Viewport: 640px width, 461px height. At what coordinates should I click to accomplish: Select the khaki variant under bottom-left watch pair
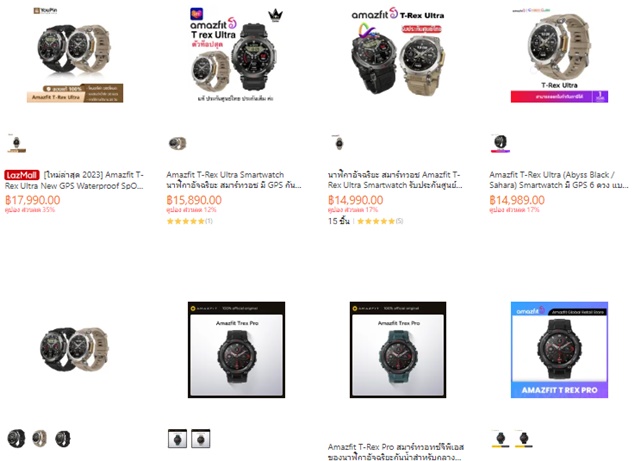point(40,439)
